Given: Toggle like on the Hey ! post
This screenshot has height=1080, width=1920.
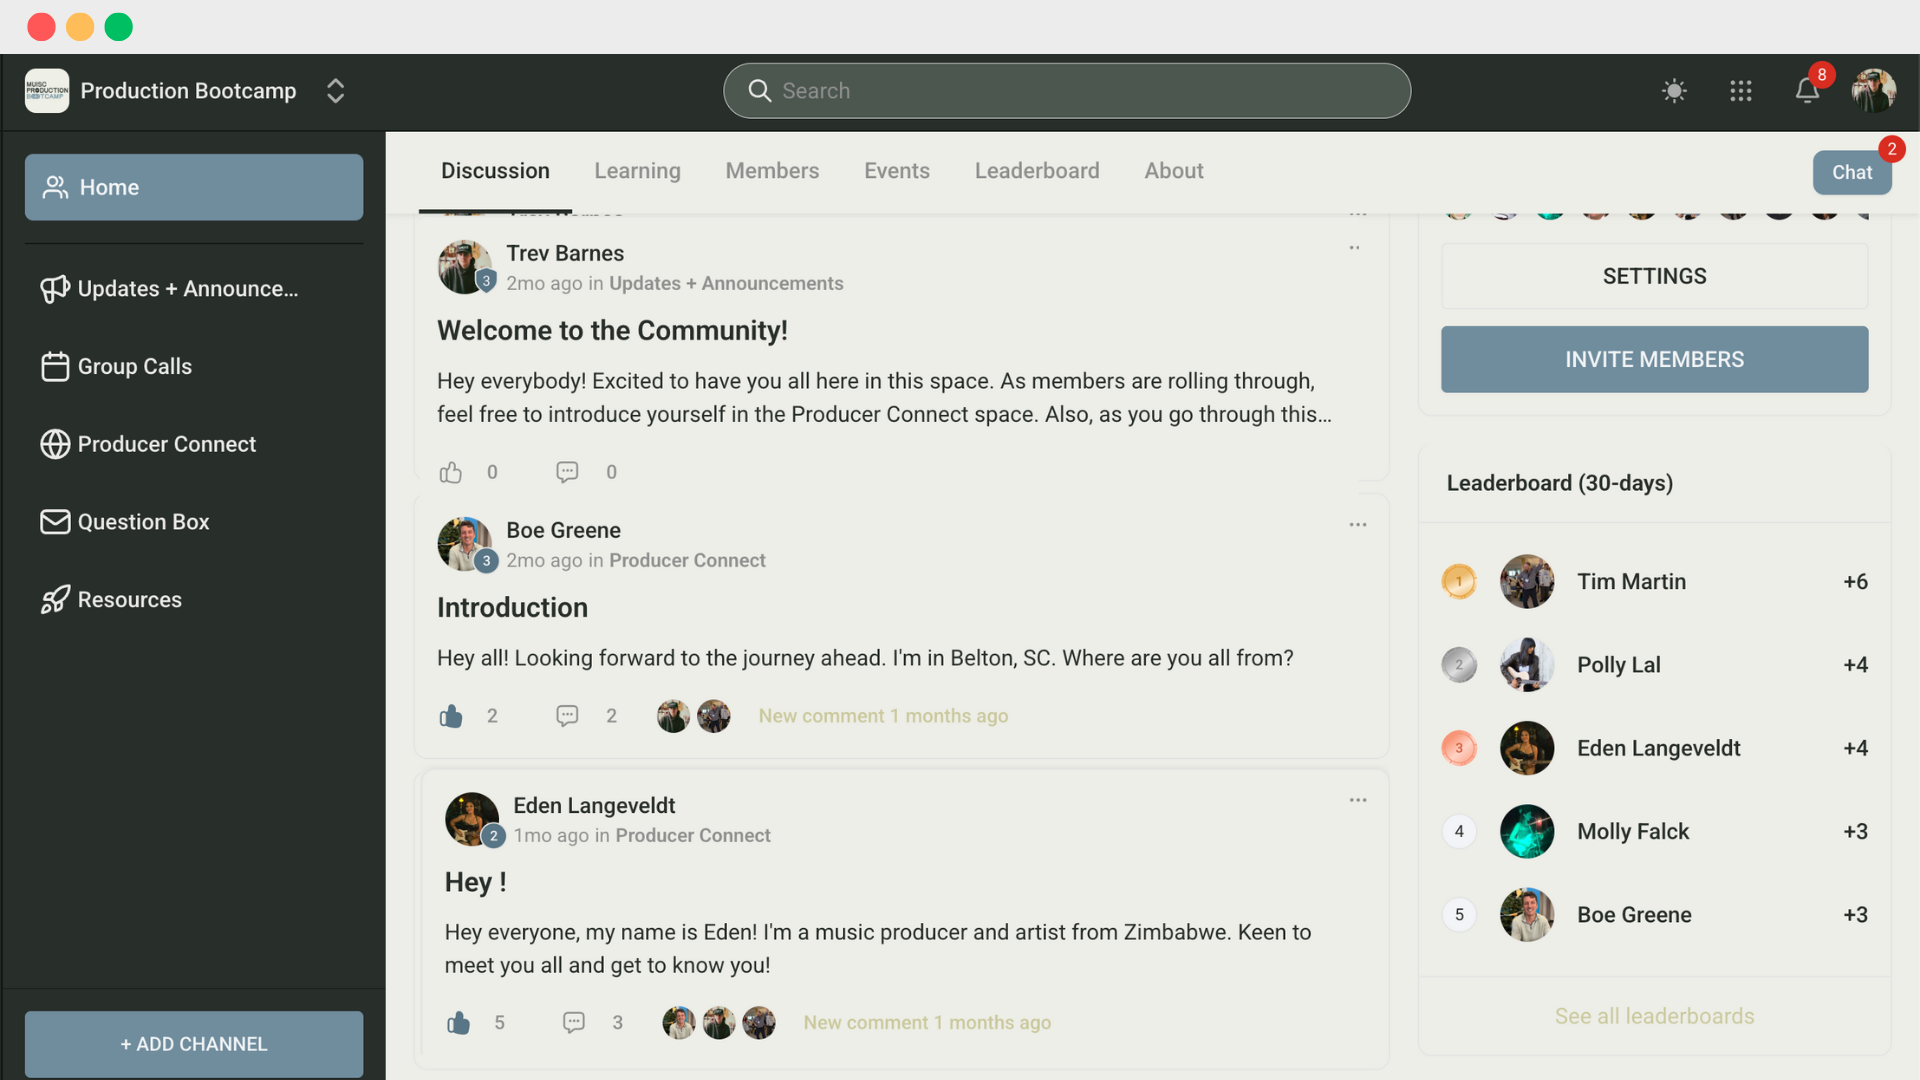Looking at the screenshot, I should 458,1022.
